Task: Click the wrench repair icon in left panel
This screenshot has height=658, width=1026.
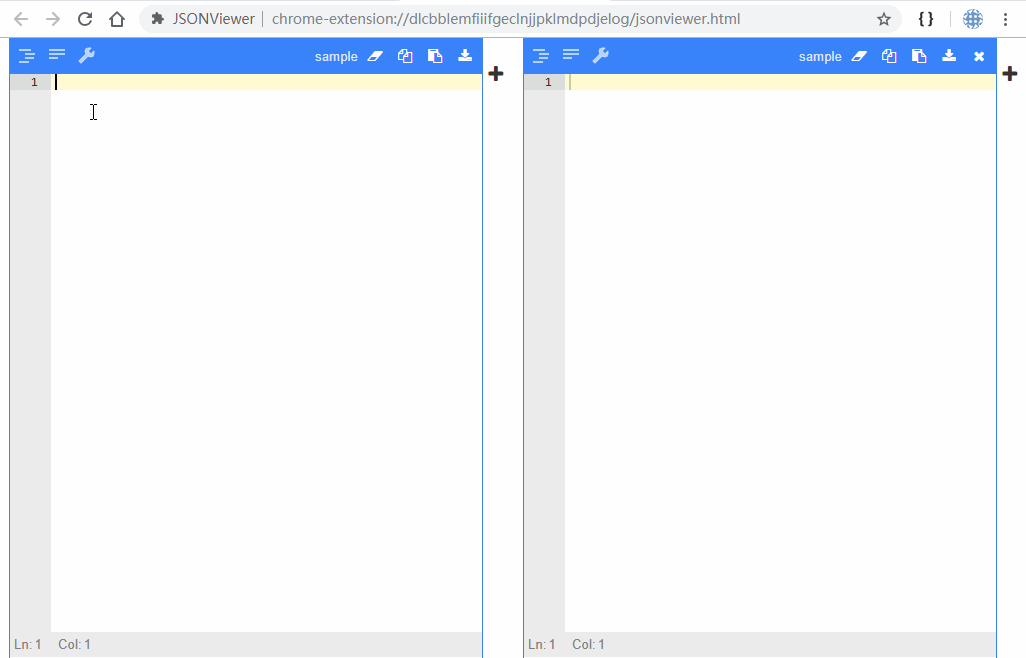Action: point(87,56)
